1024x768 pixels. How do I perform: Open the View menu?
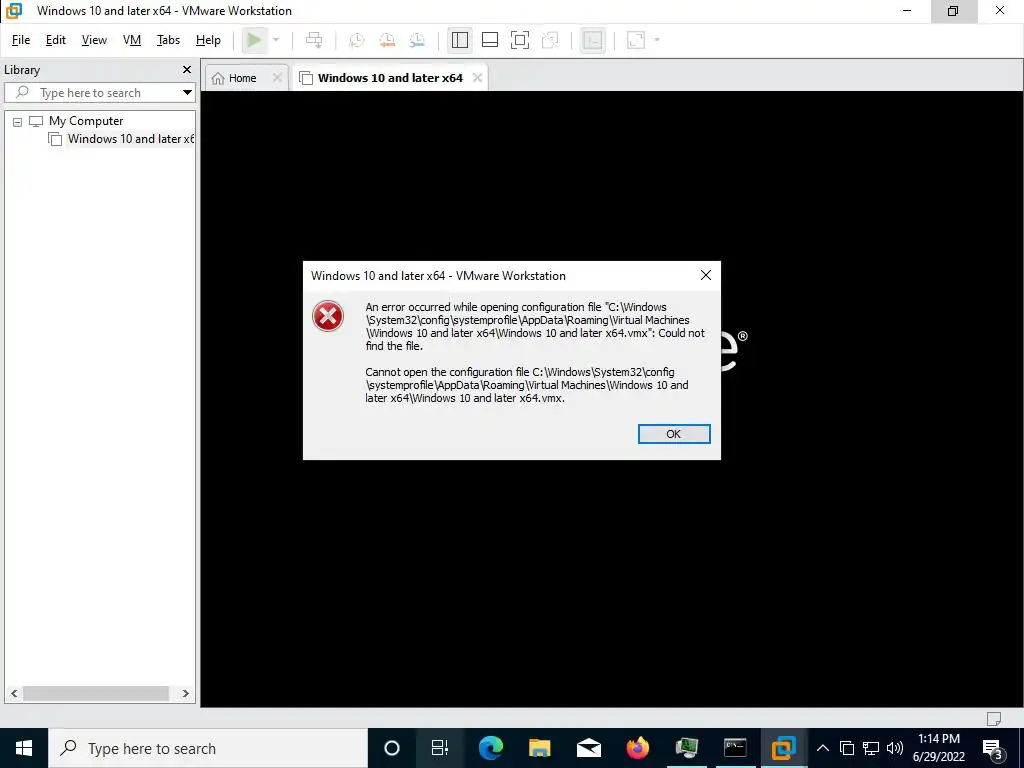pos(94,40)
